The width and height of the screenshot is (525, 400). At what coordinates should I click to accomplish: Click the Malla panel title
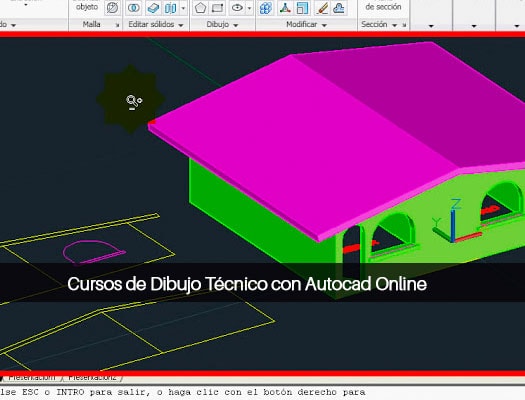91,24
